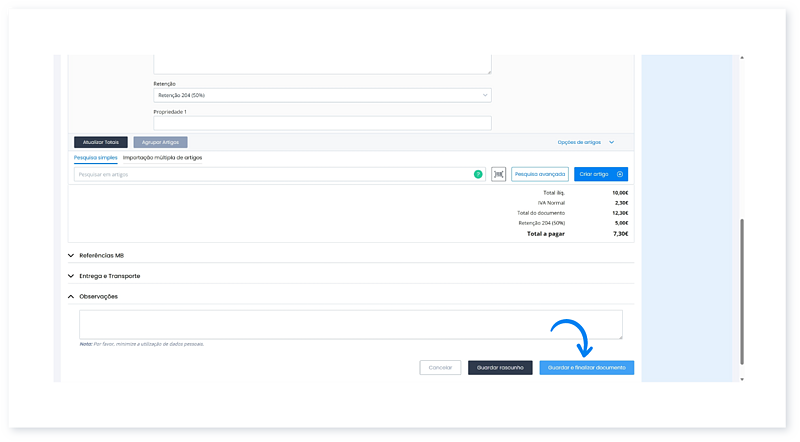Click the vertical page scrollbar thumb
The width and height of the screenshot is (800, 442).
(x=741, y=290)
